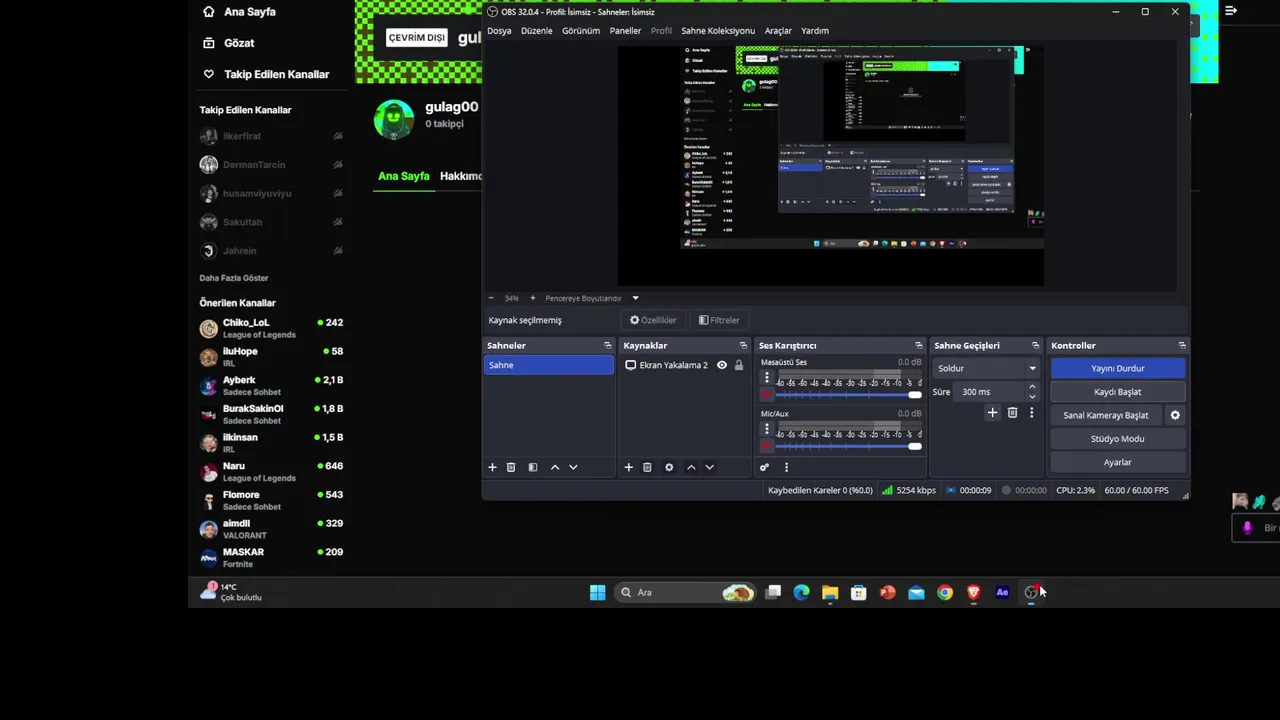The image size is (1280, 720).
Task: Click Yayını Durdur to stop streaming
Action: pos(1117,368)
